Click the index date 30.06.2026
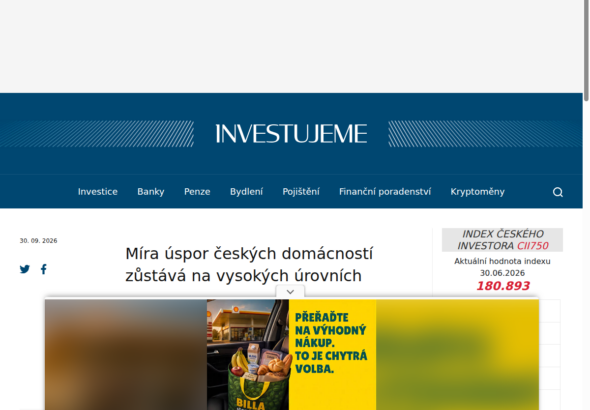590x410 pixels. click(502, 273)
